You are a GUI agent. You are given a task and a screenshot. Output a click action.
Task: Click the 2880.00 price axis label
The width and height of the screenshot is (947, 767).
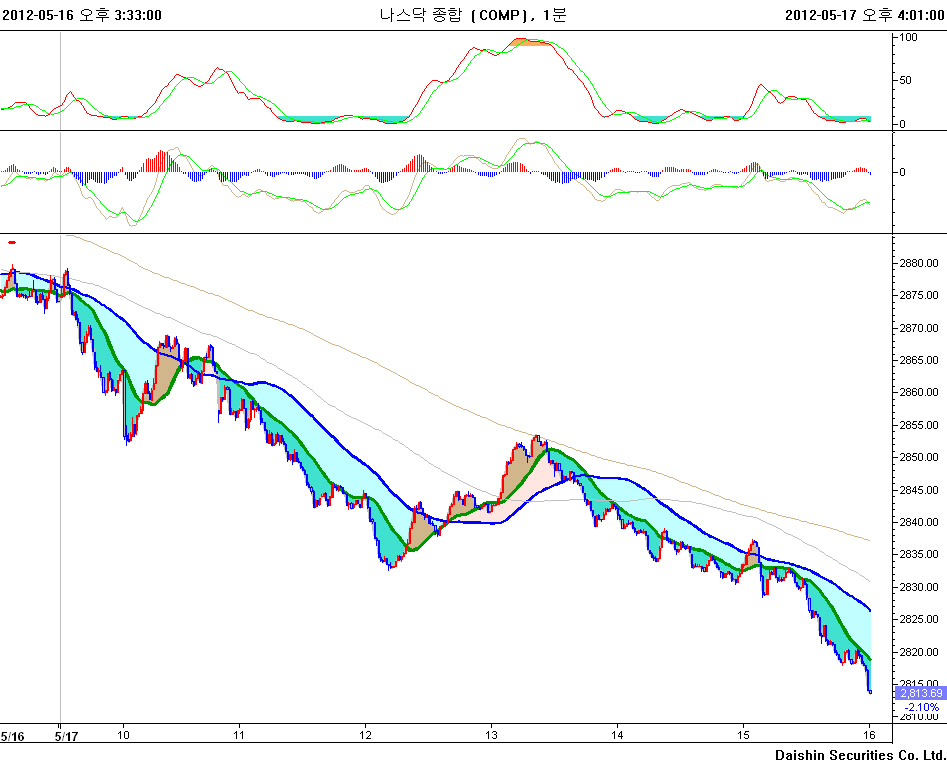[918, 263]
